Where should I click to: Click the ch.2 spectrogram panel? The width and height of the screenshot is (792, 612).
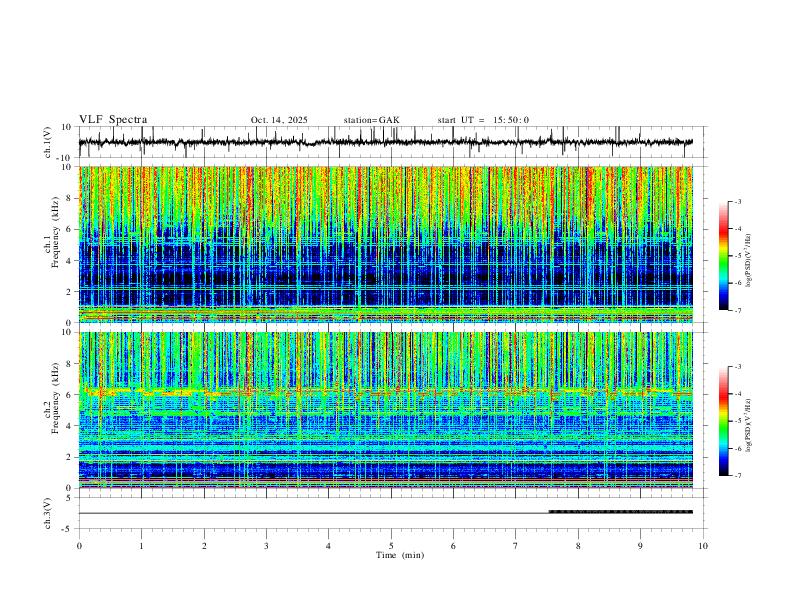click(385, 410)
